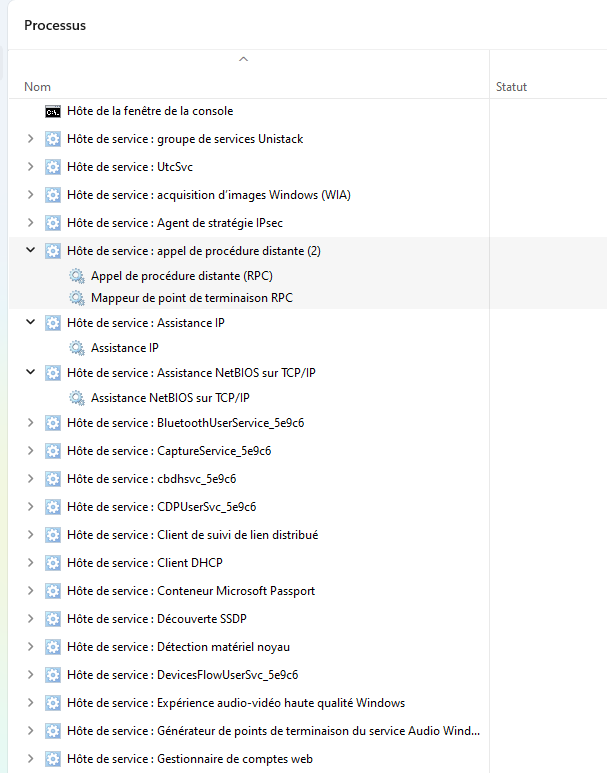Click the Client DHCP service host icon
Screen dimensions: 607x773
(53, 563)
